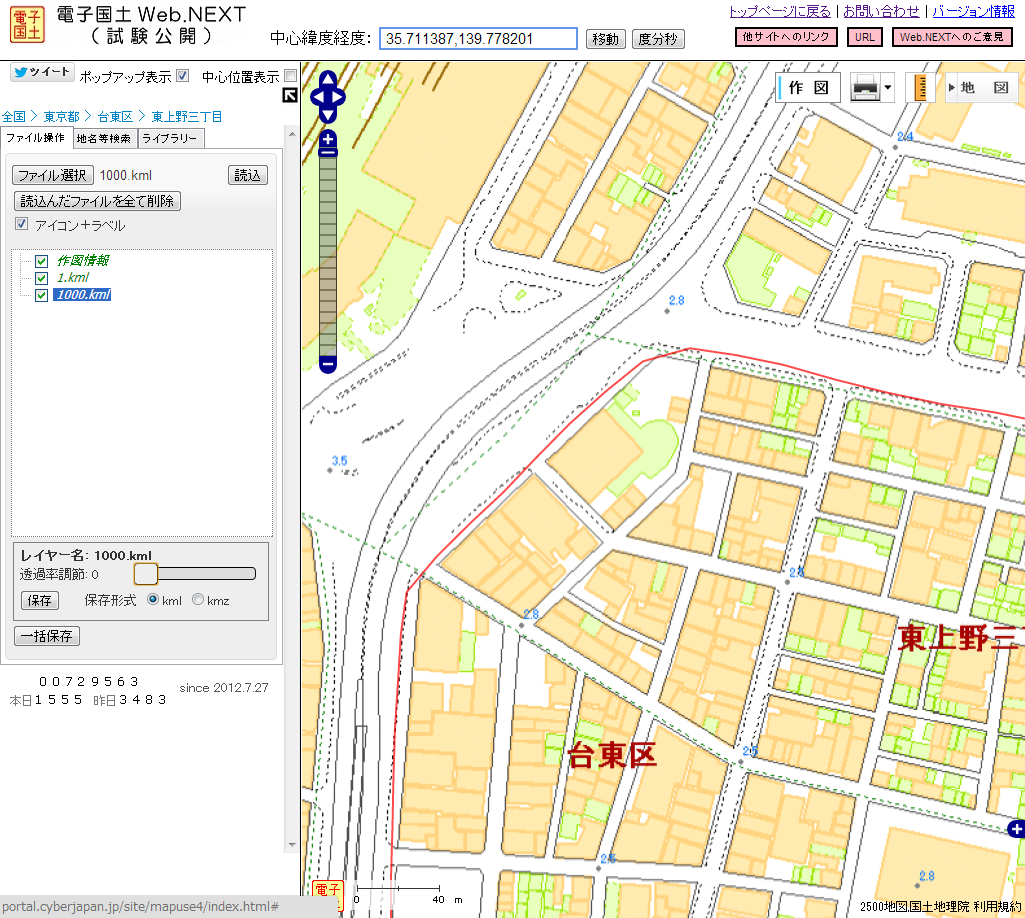Click the Twitter ツイート button
This screenshot has height=918, width=1025.
click(x=41, y=73)
